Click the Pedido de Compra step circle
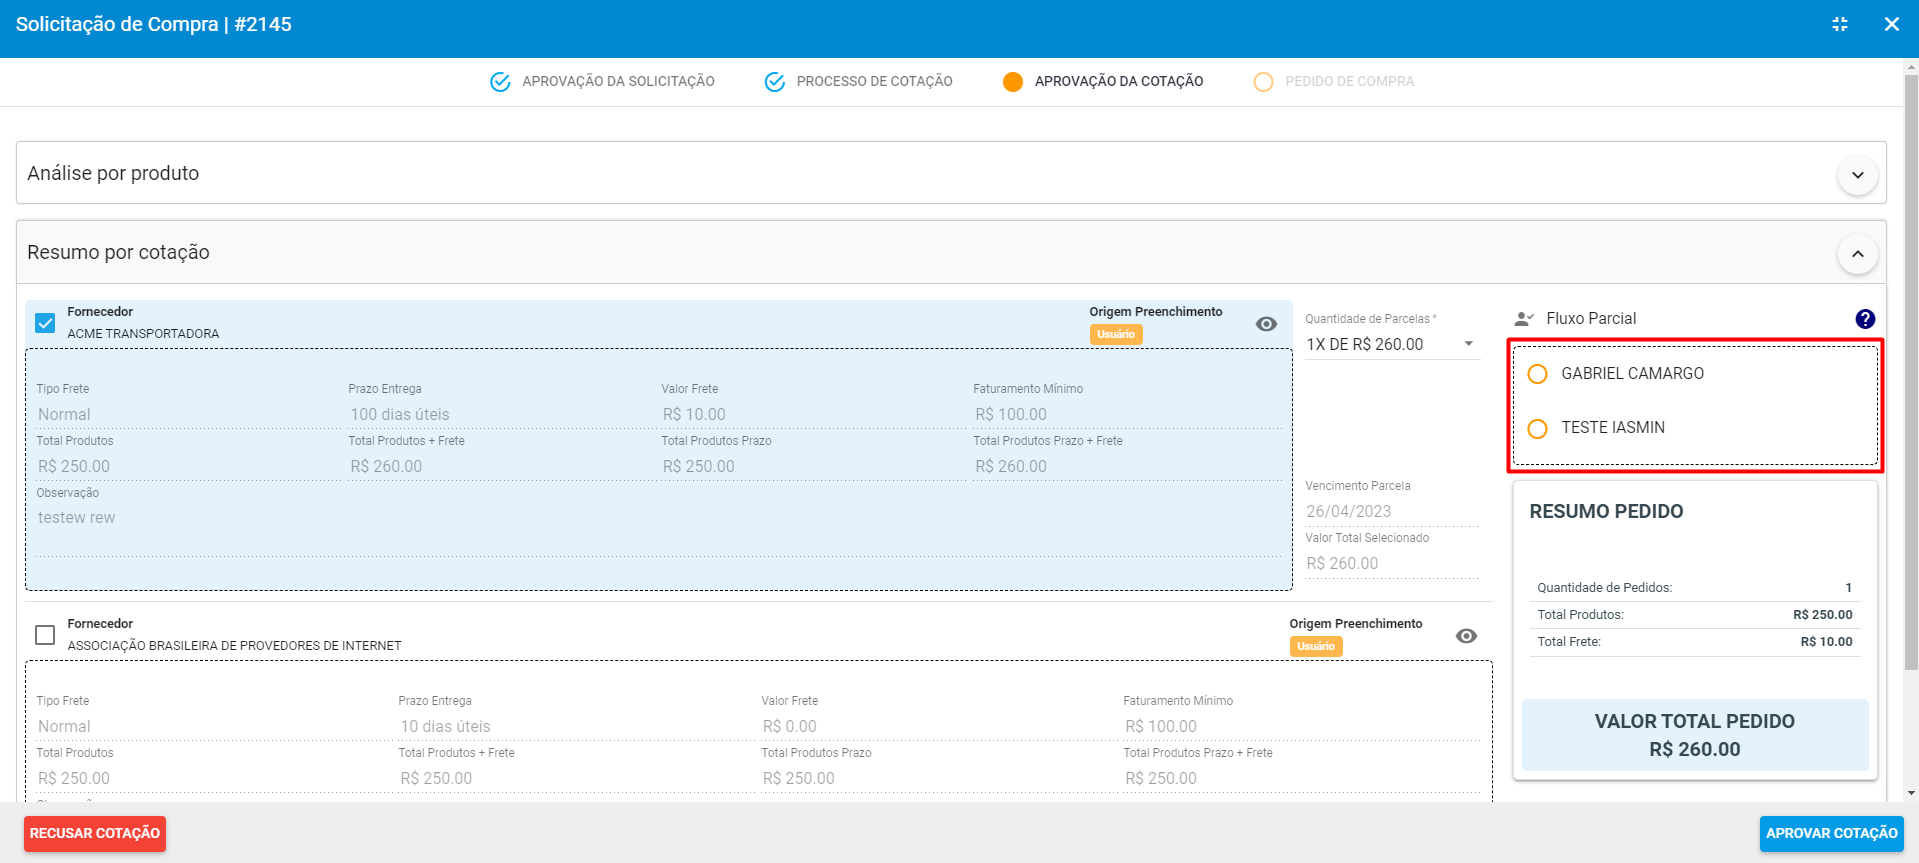Screen dimensions: 1919x863 (1263, 82)
